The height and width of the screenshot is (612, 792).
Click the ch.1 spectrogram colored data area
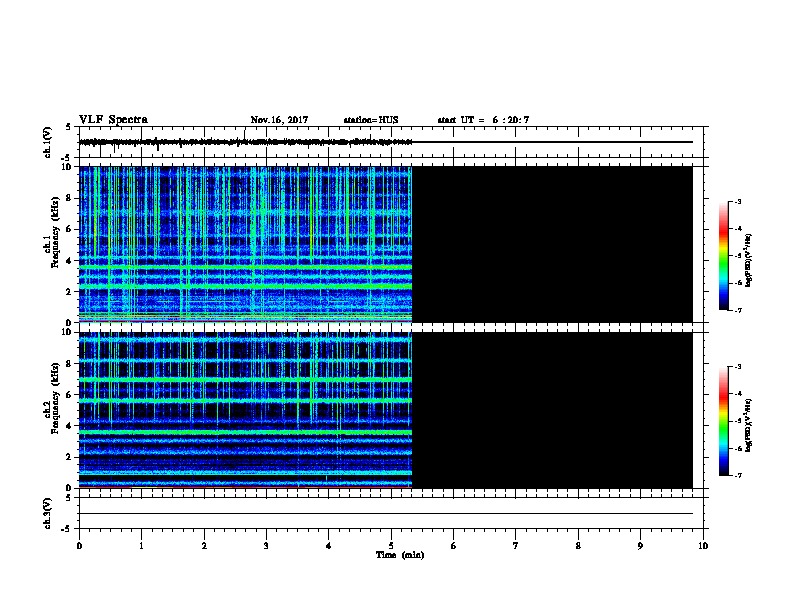pos(245,244)
